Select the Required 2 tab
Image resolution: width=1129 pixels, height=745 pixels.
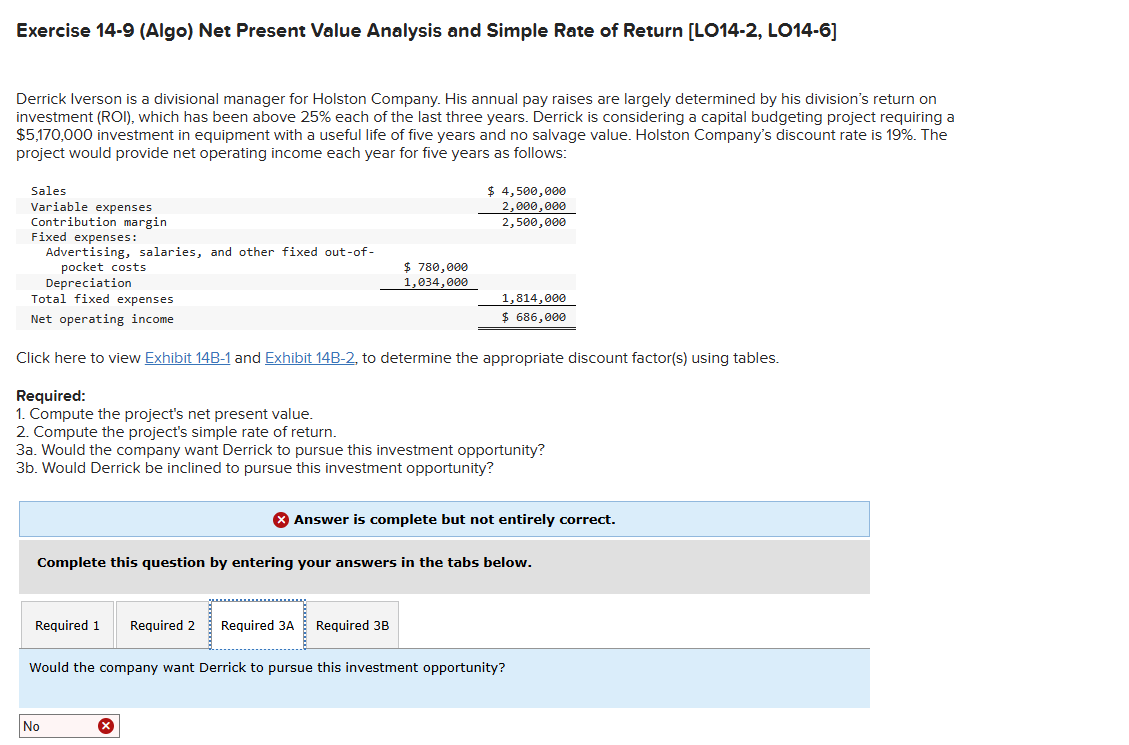coord(161,624)
